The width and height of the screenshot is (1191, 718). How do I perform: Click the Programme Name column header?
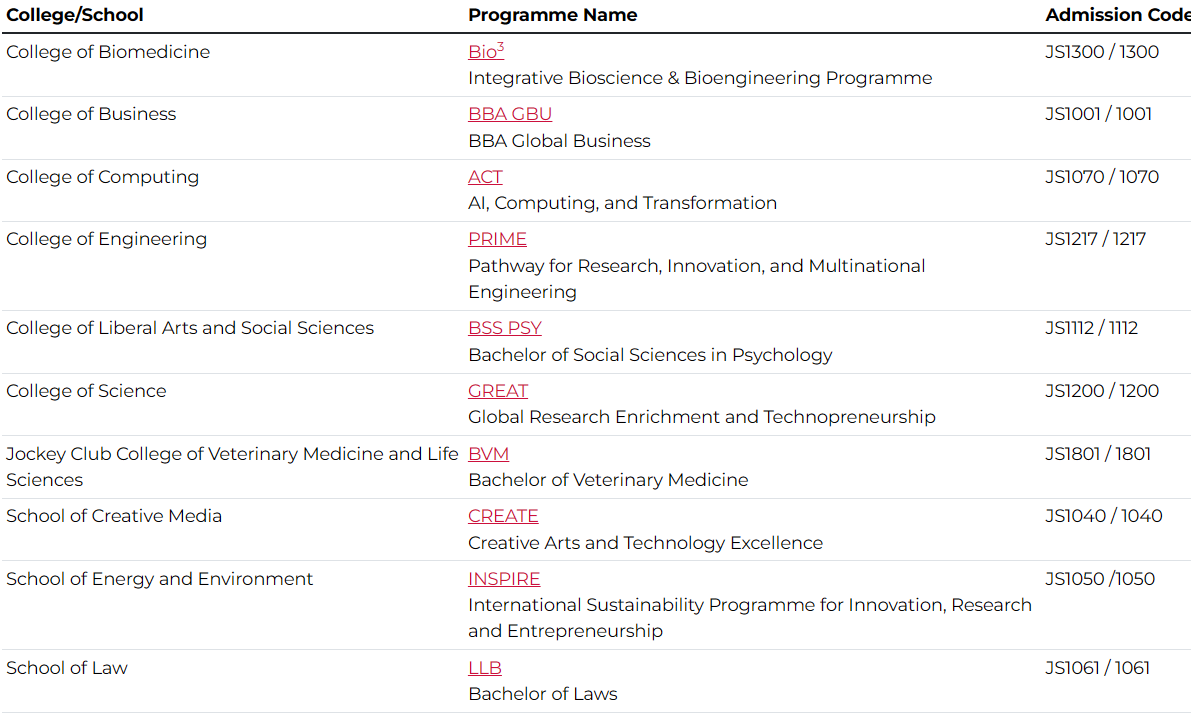coord(552,15)
